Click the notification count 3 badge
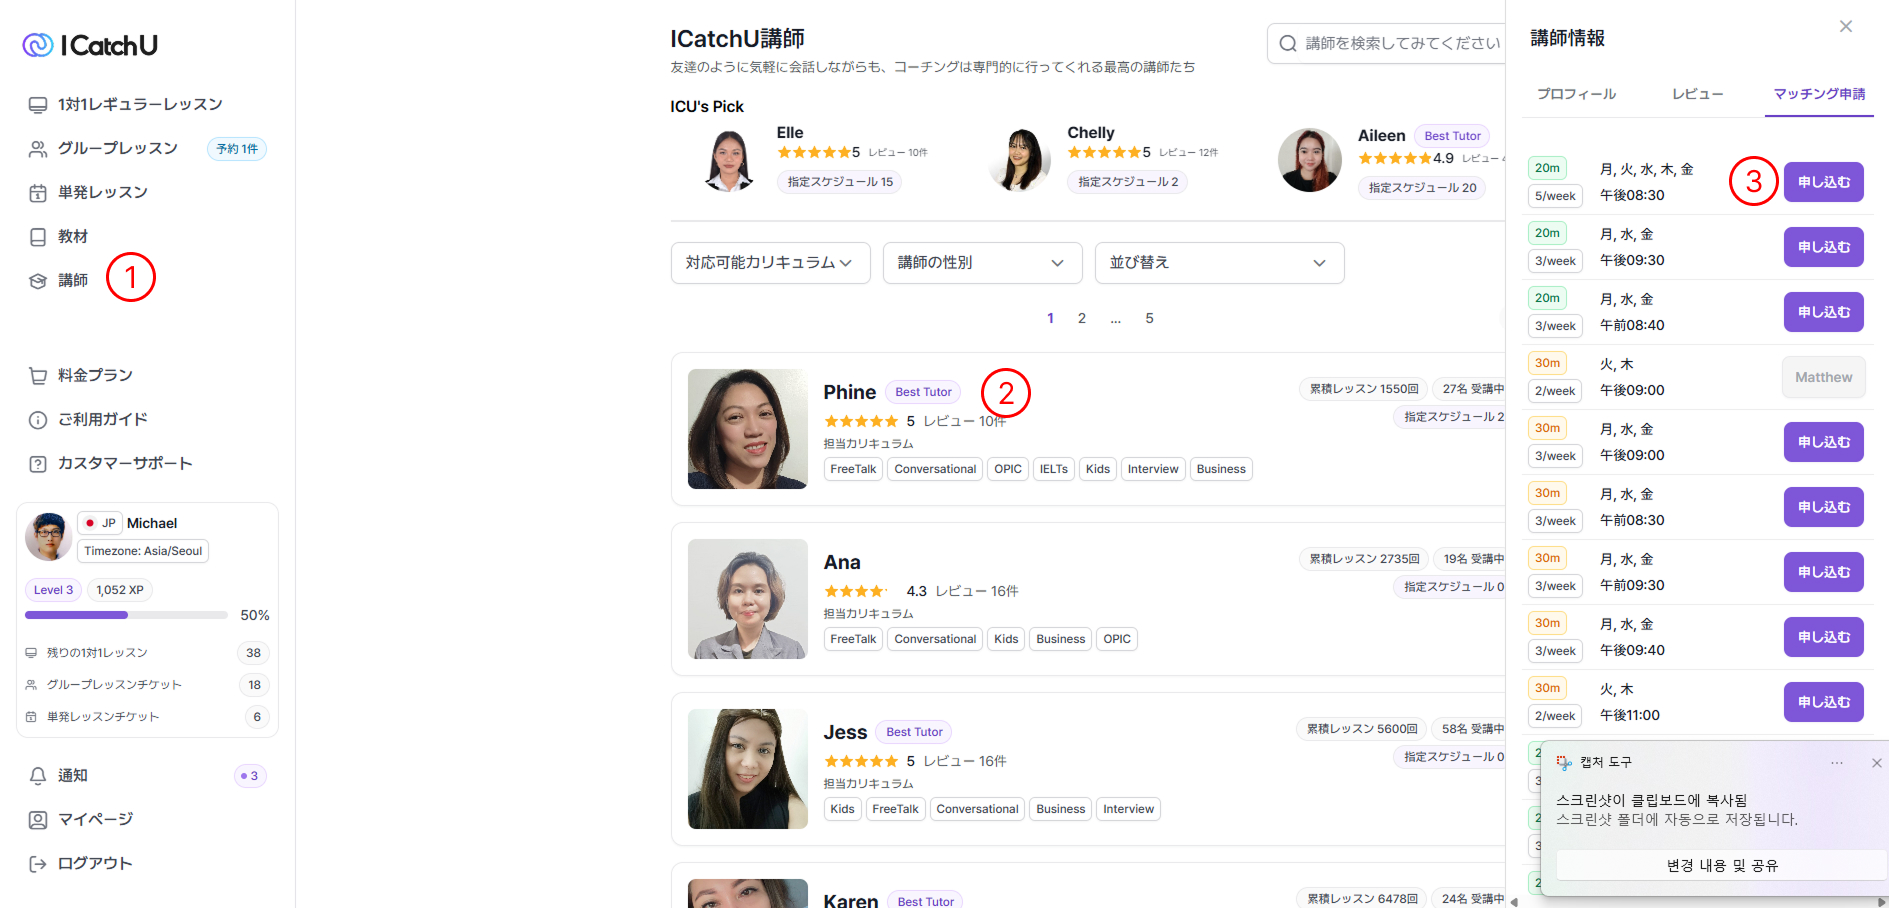This screenshot has width=1889, height=908. click(x=250, y=776)
